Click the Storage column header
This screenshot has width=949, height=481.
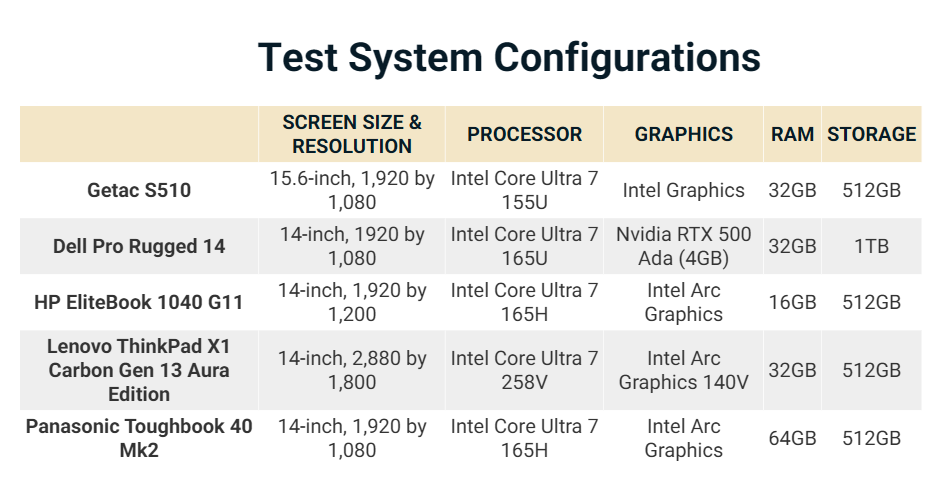(871, 134)
